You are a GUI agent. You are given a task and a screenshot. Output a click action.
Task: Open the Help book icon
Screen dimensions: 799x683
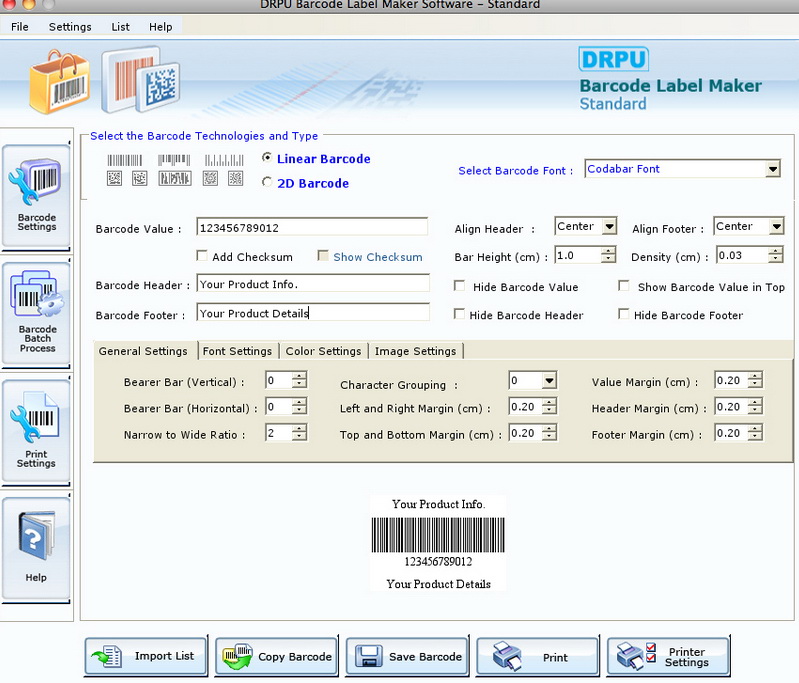(36, 548)
